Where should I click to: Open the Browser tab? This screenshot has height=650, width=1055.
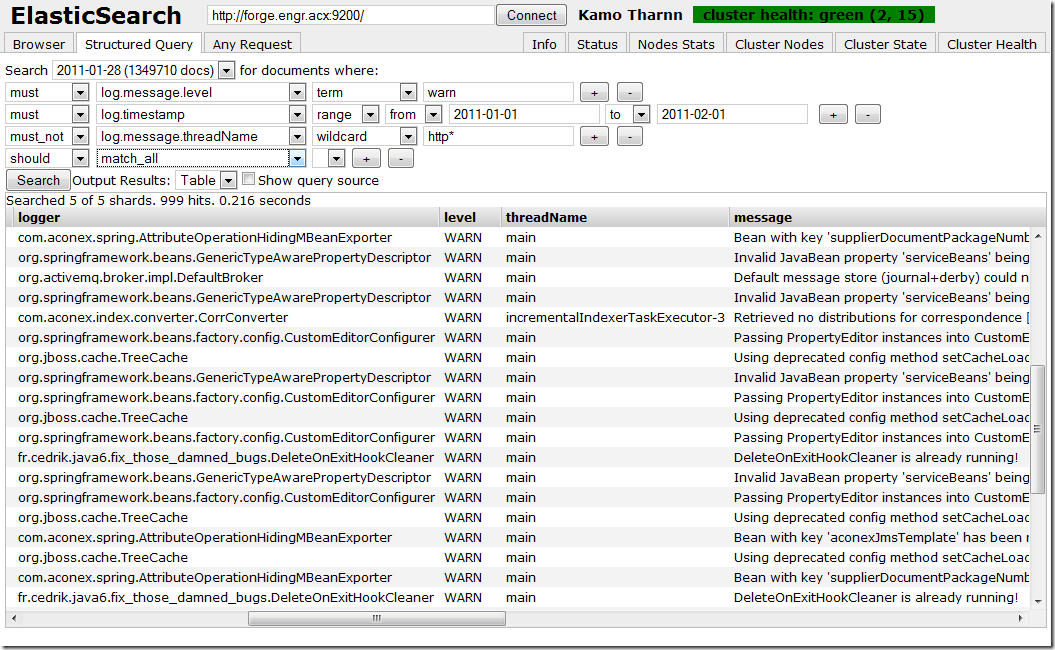click(39, 44)
